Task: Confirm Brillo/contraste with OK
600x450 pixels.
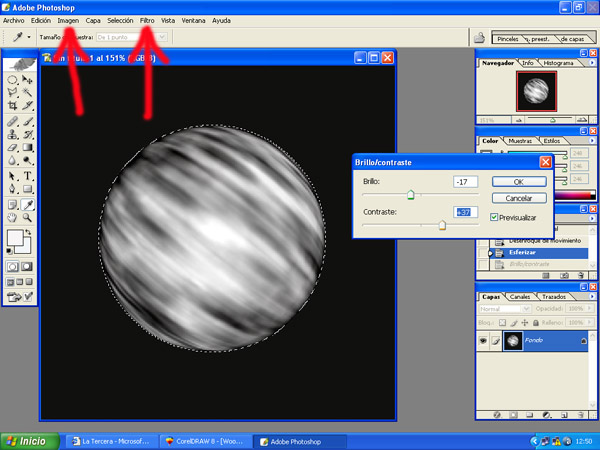Action: (519, 182)
